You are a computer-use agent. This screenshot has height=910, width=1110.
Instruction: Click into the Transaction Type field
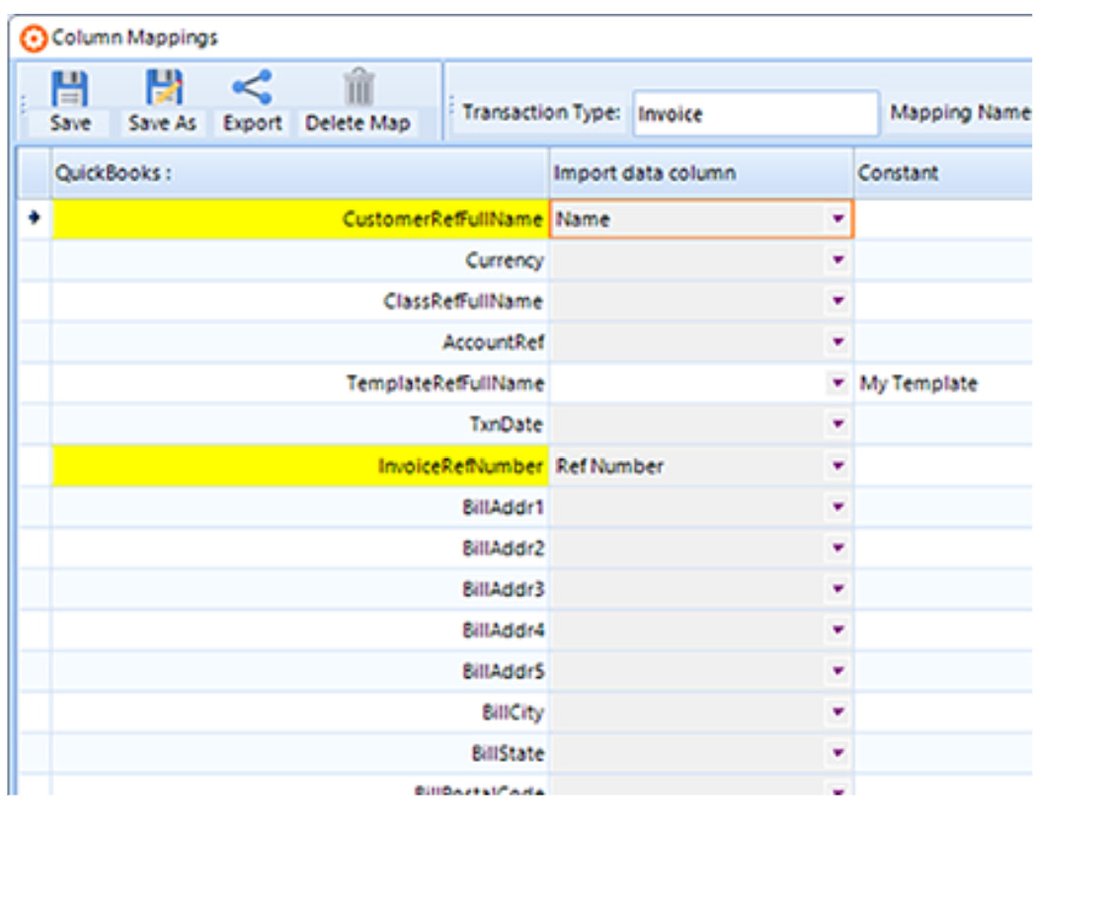click(x=755, y=113)
